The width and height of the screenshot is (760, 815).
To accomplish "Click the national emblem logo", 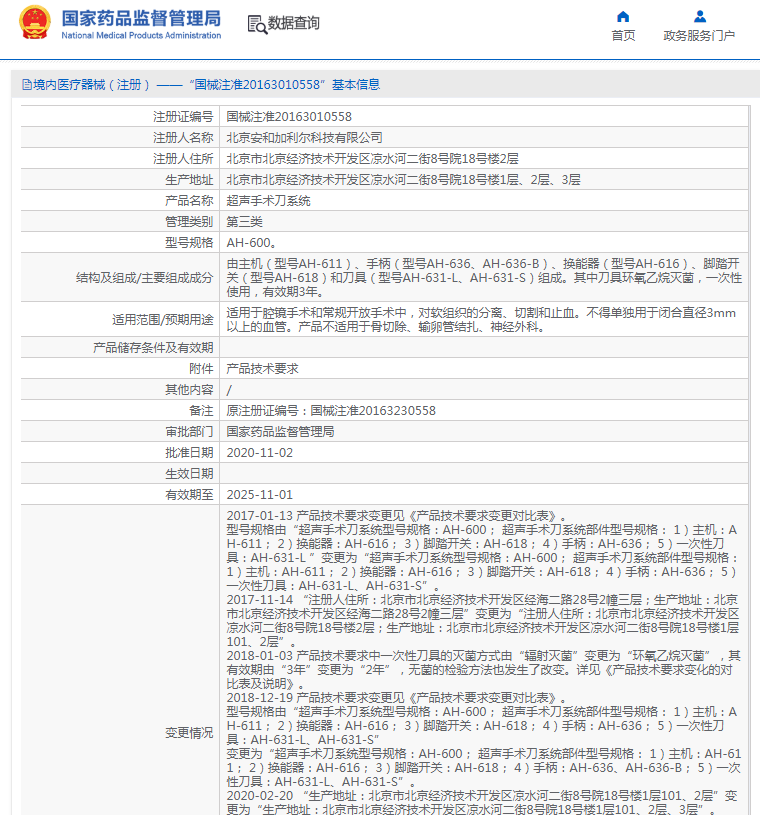I will click(x=35, y=23).
